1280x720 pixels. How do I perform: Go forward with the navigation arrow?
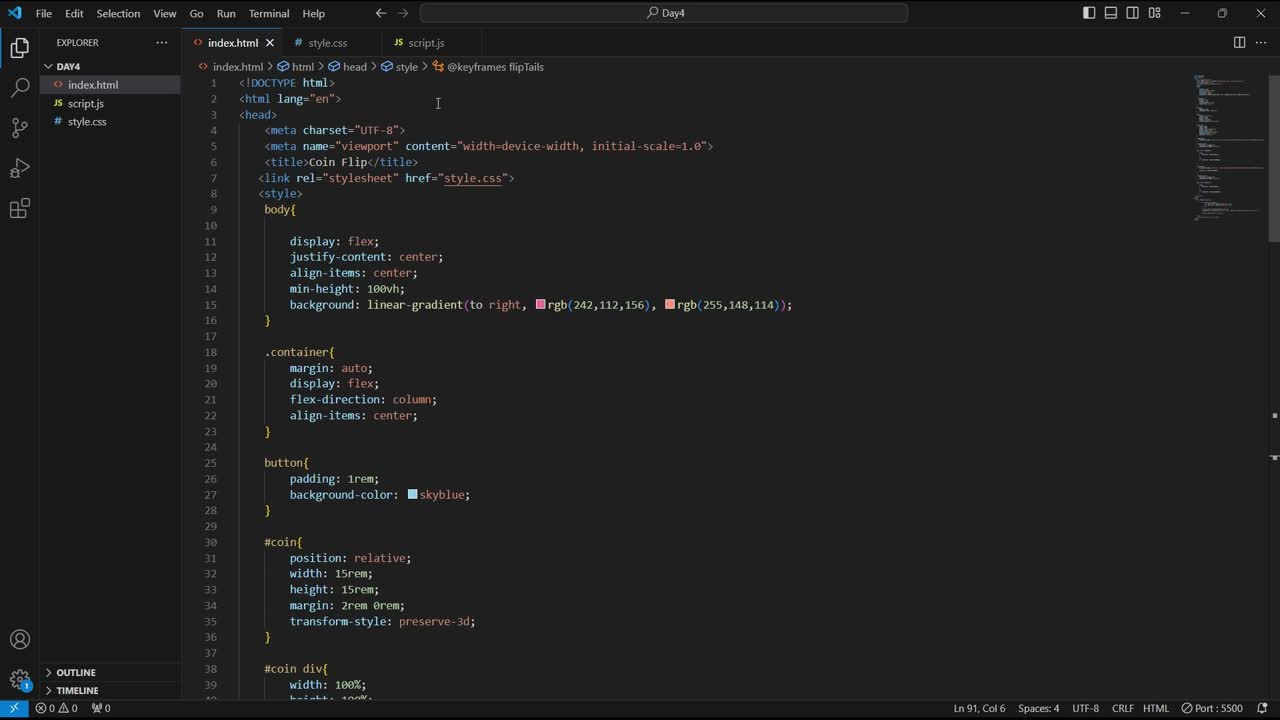[x=403, y=13]
